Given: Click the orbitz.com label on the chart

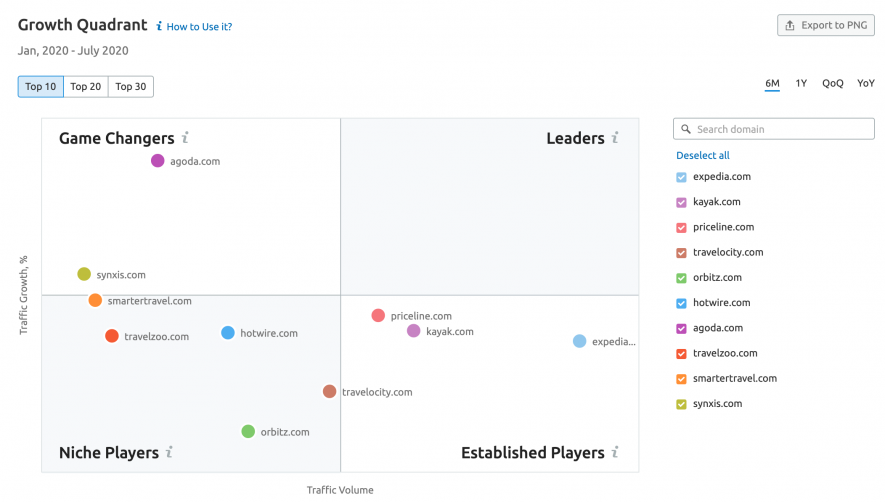Looking at the screenshot, I should [285, 432].
